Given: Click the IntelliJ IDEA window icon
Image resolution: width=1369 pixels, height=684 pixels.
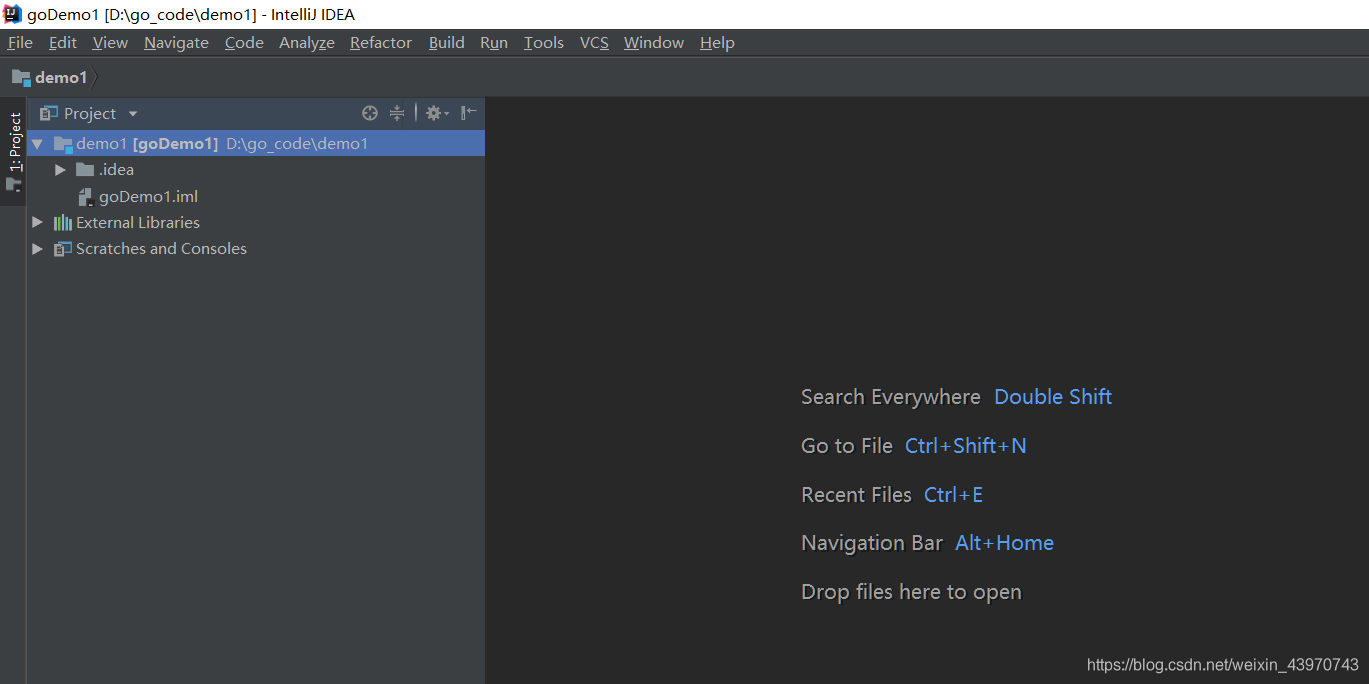Looking at the screenshot, I should 12,14.
